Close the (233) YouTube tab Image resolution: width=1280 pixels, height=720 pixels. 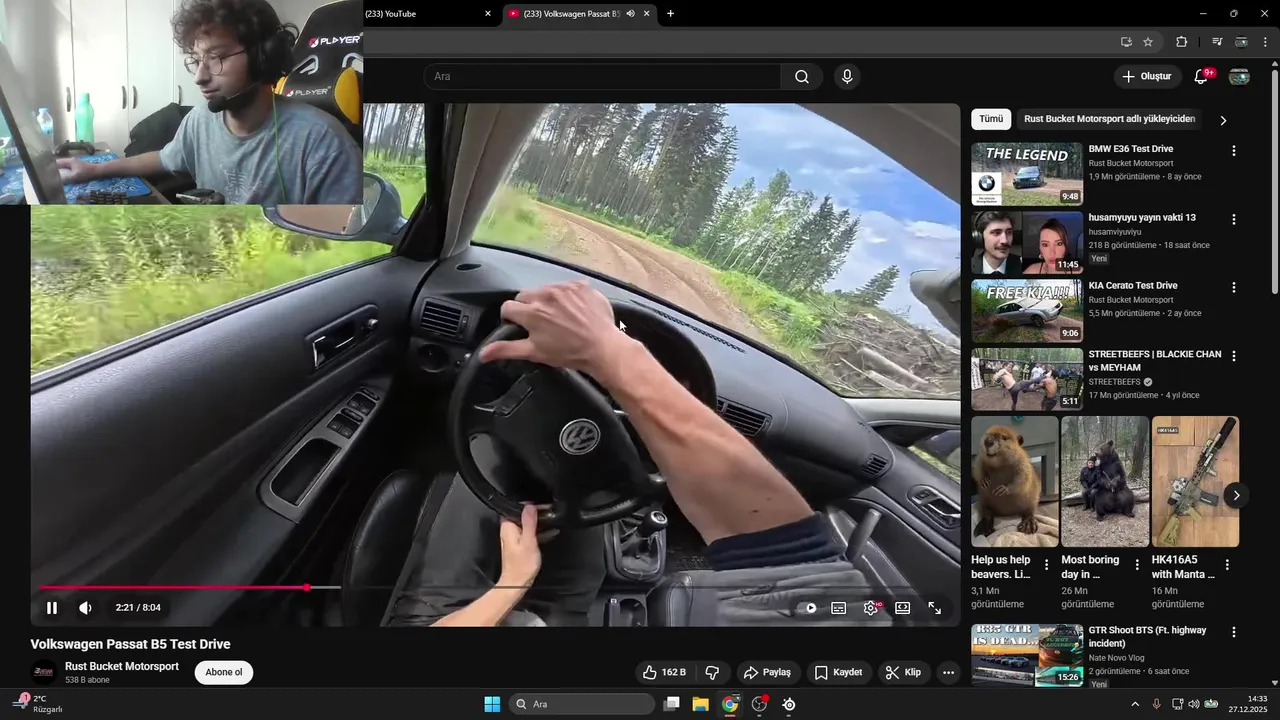point(488,14)
